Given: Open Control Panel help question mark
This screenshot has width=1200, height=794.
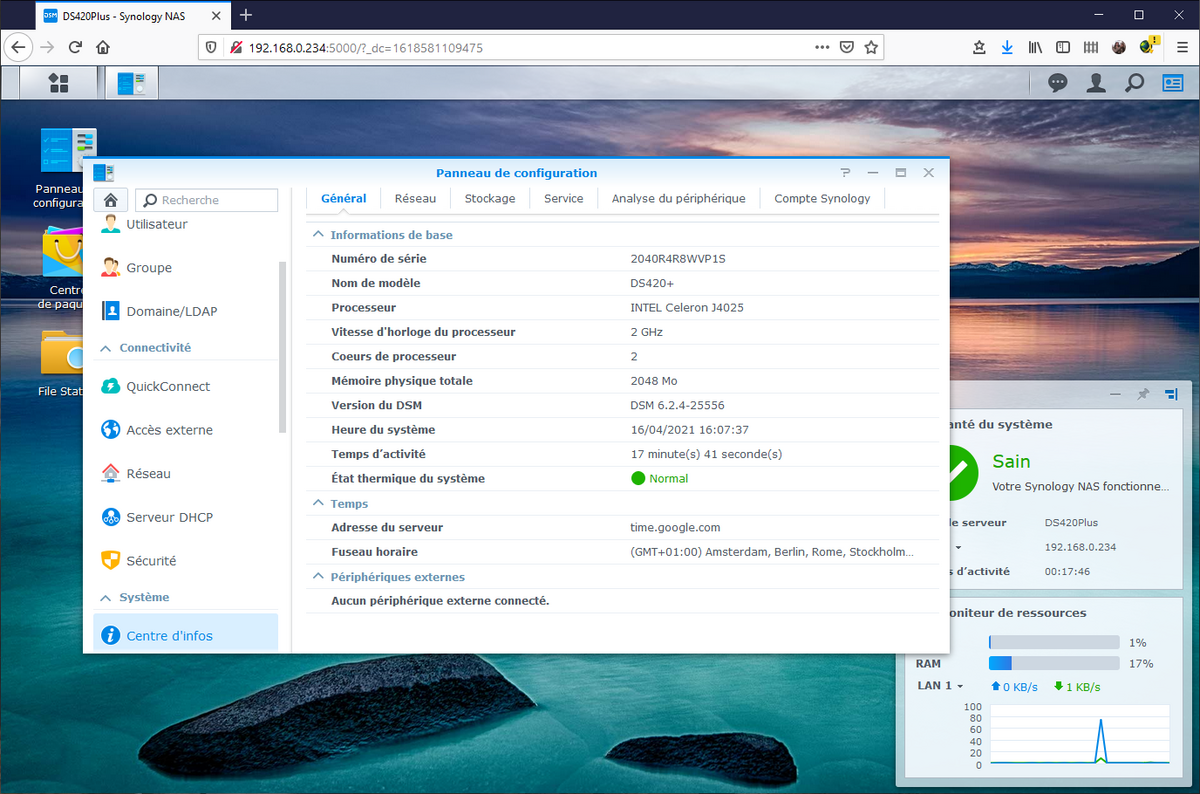Looking at the screenshot, I should 845,173.
